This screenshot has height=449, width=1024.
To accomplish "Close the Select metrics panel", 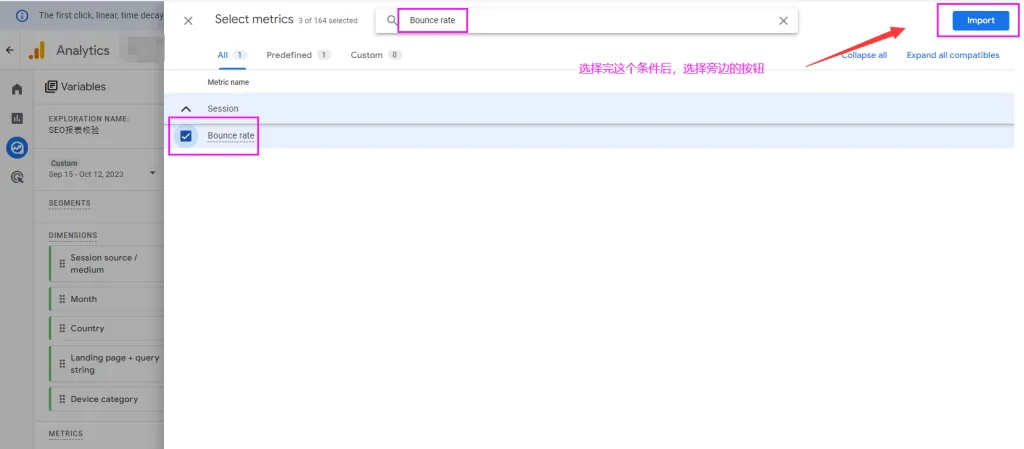I will pos(188,21).
